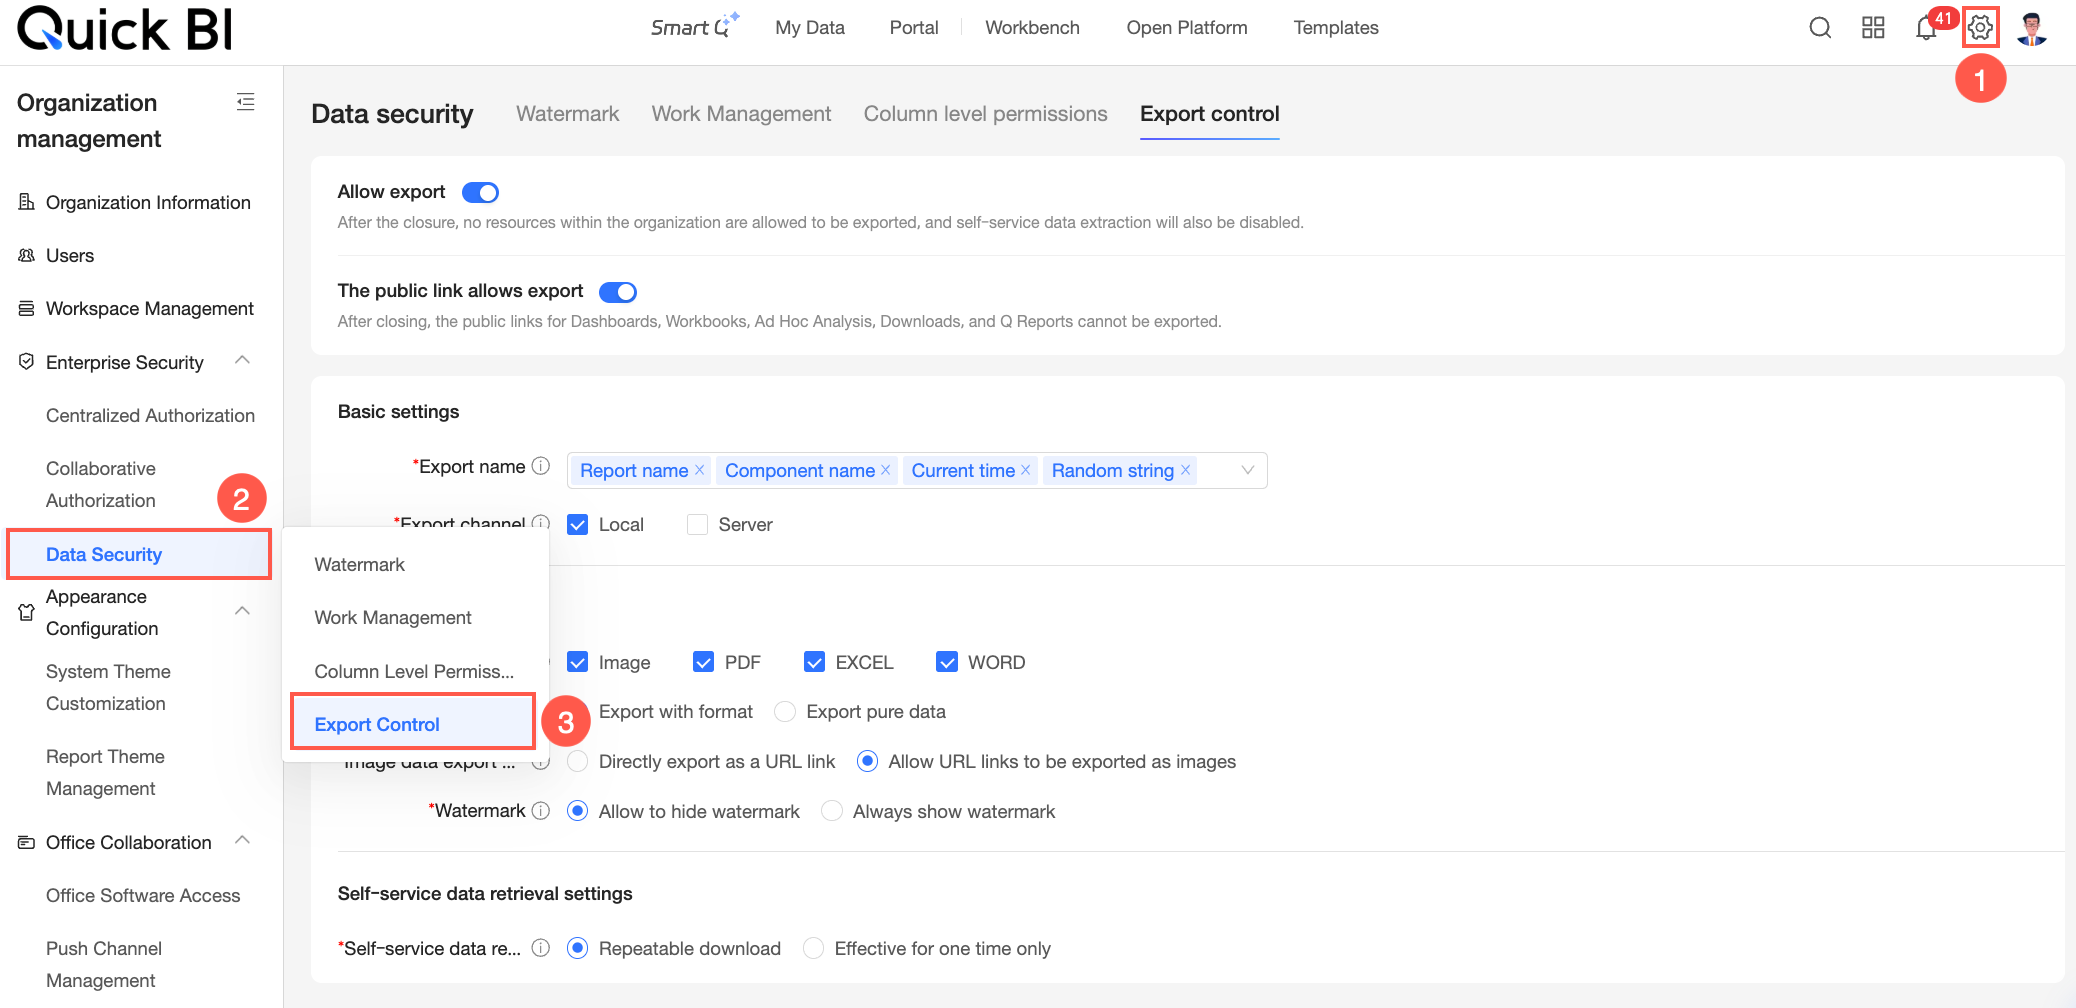Uncheck the Local export channel

tap(578, 524)
